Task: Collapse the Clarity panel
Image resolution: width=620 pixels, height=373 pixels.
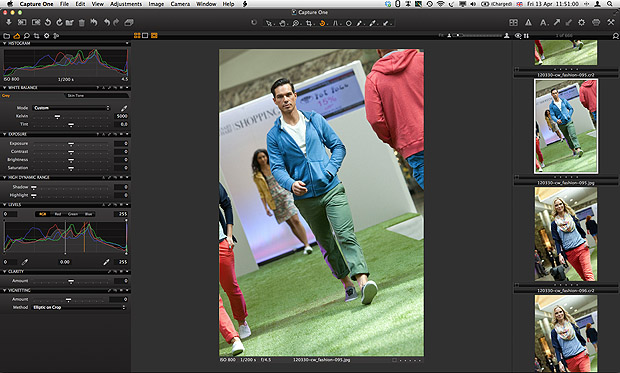Action: click(x=5, y=271)
